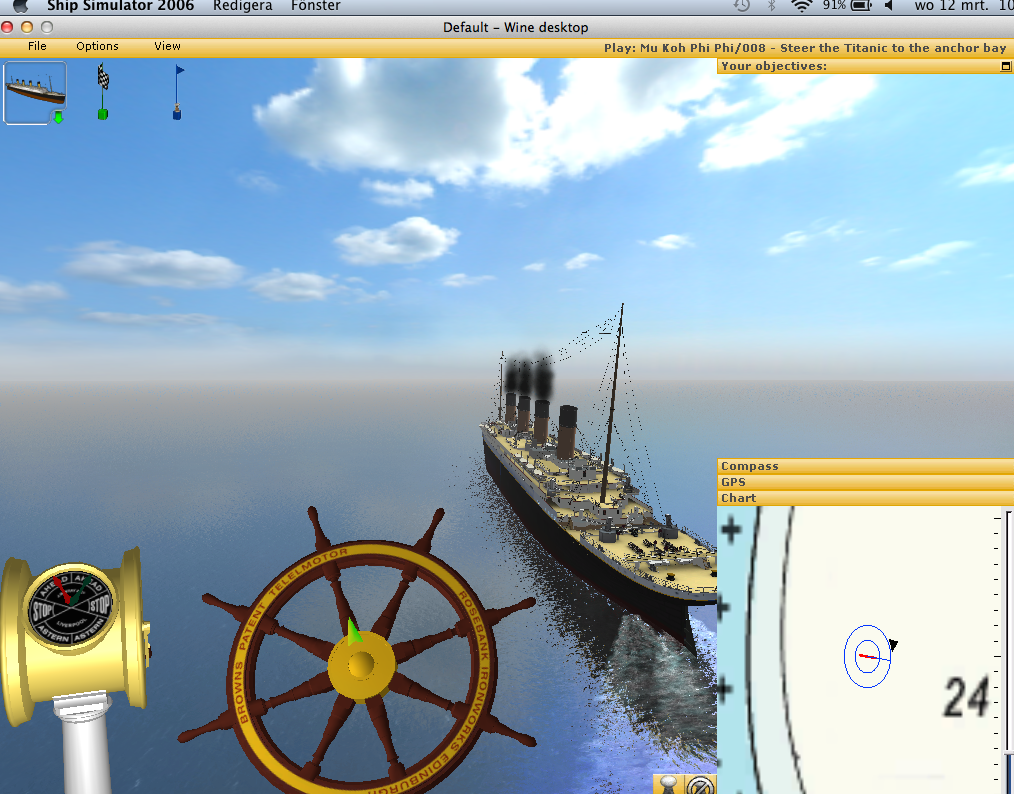Click the blue flag waypoint buoy icon
The image size is (1014, 794).
(178, 92)
